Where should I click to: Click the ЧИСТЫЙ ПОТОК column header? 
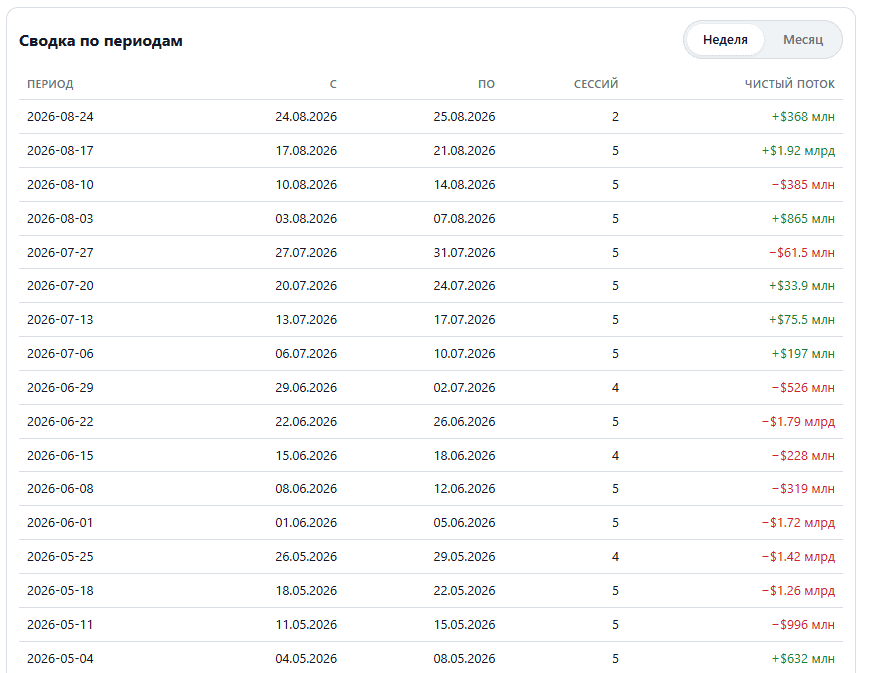[x=789, y=84]
